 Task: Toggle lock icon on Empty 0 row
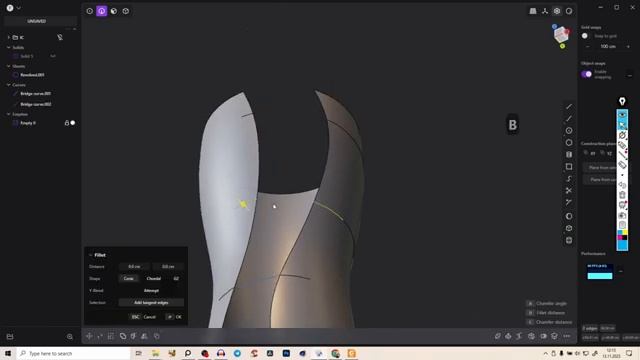[67, 123]
